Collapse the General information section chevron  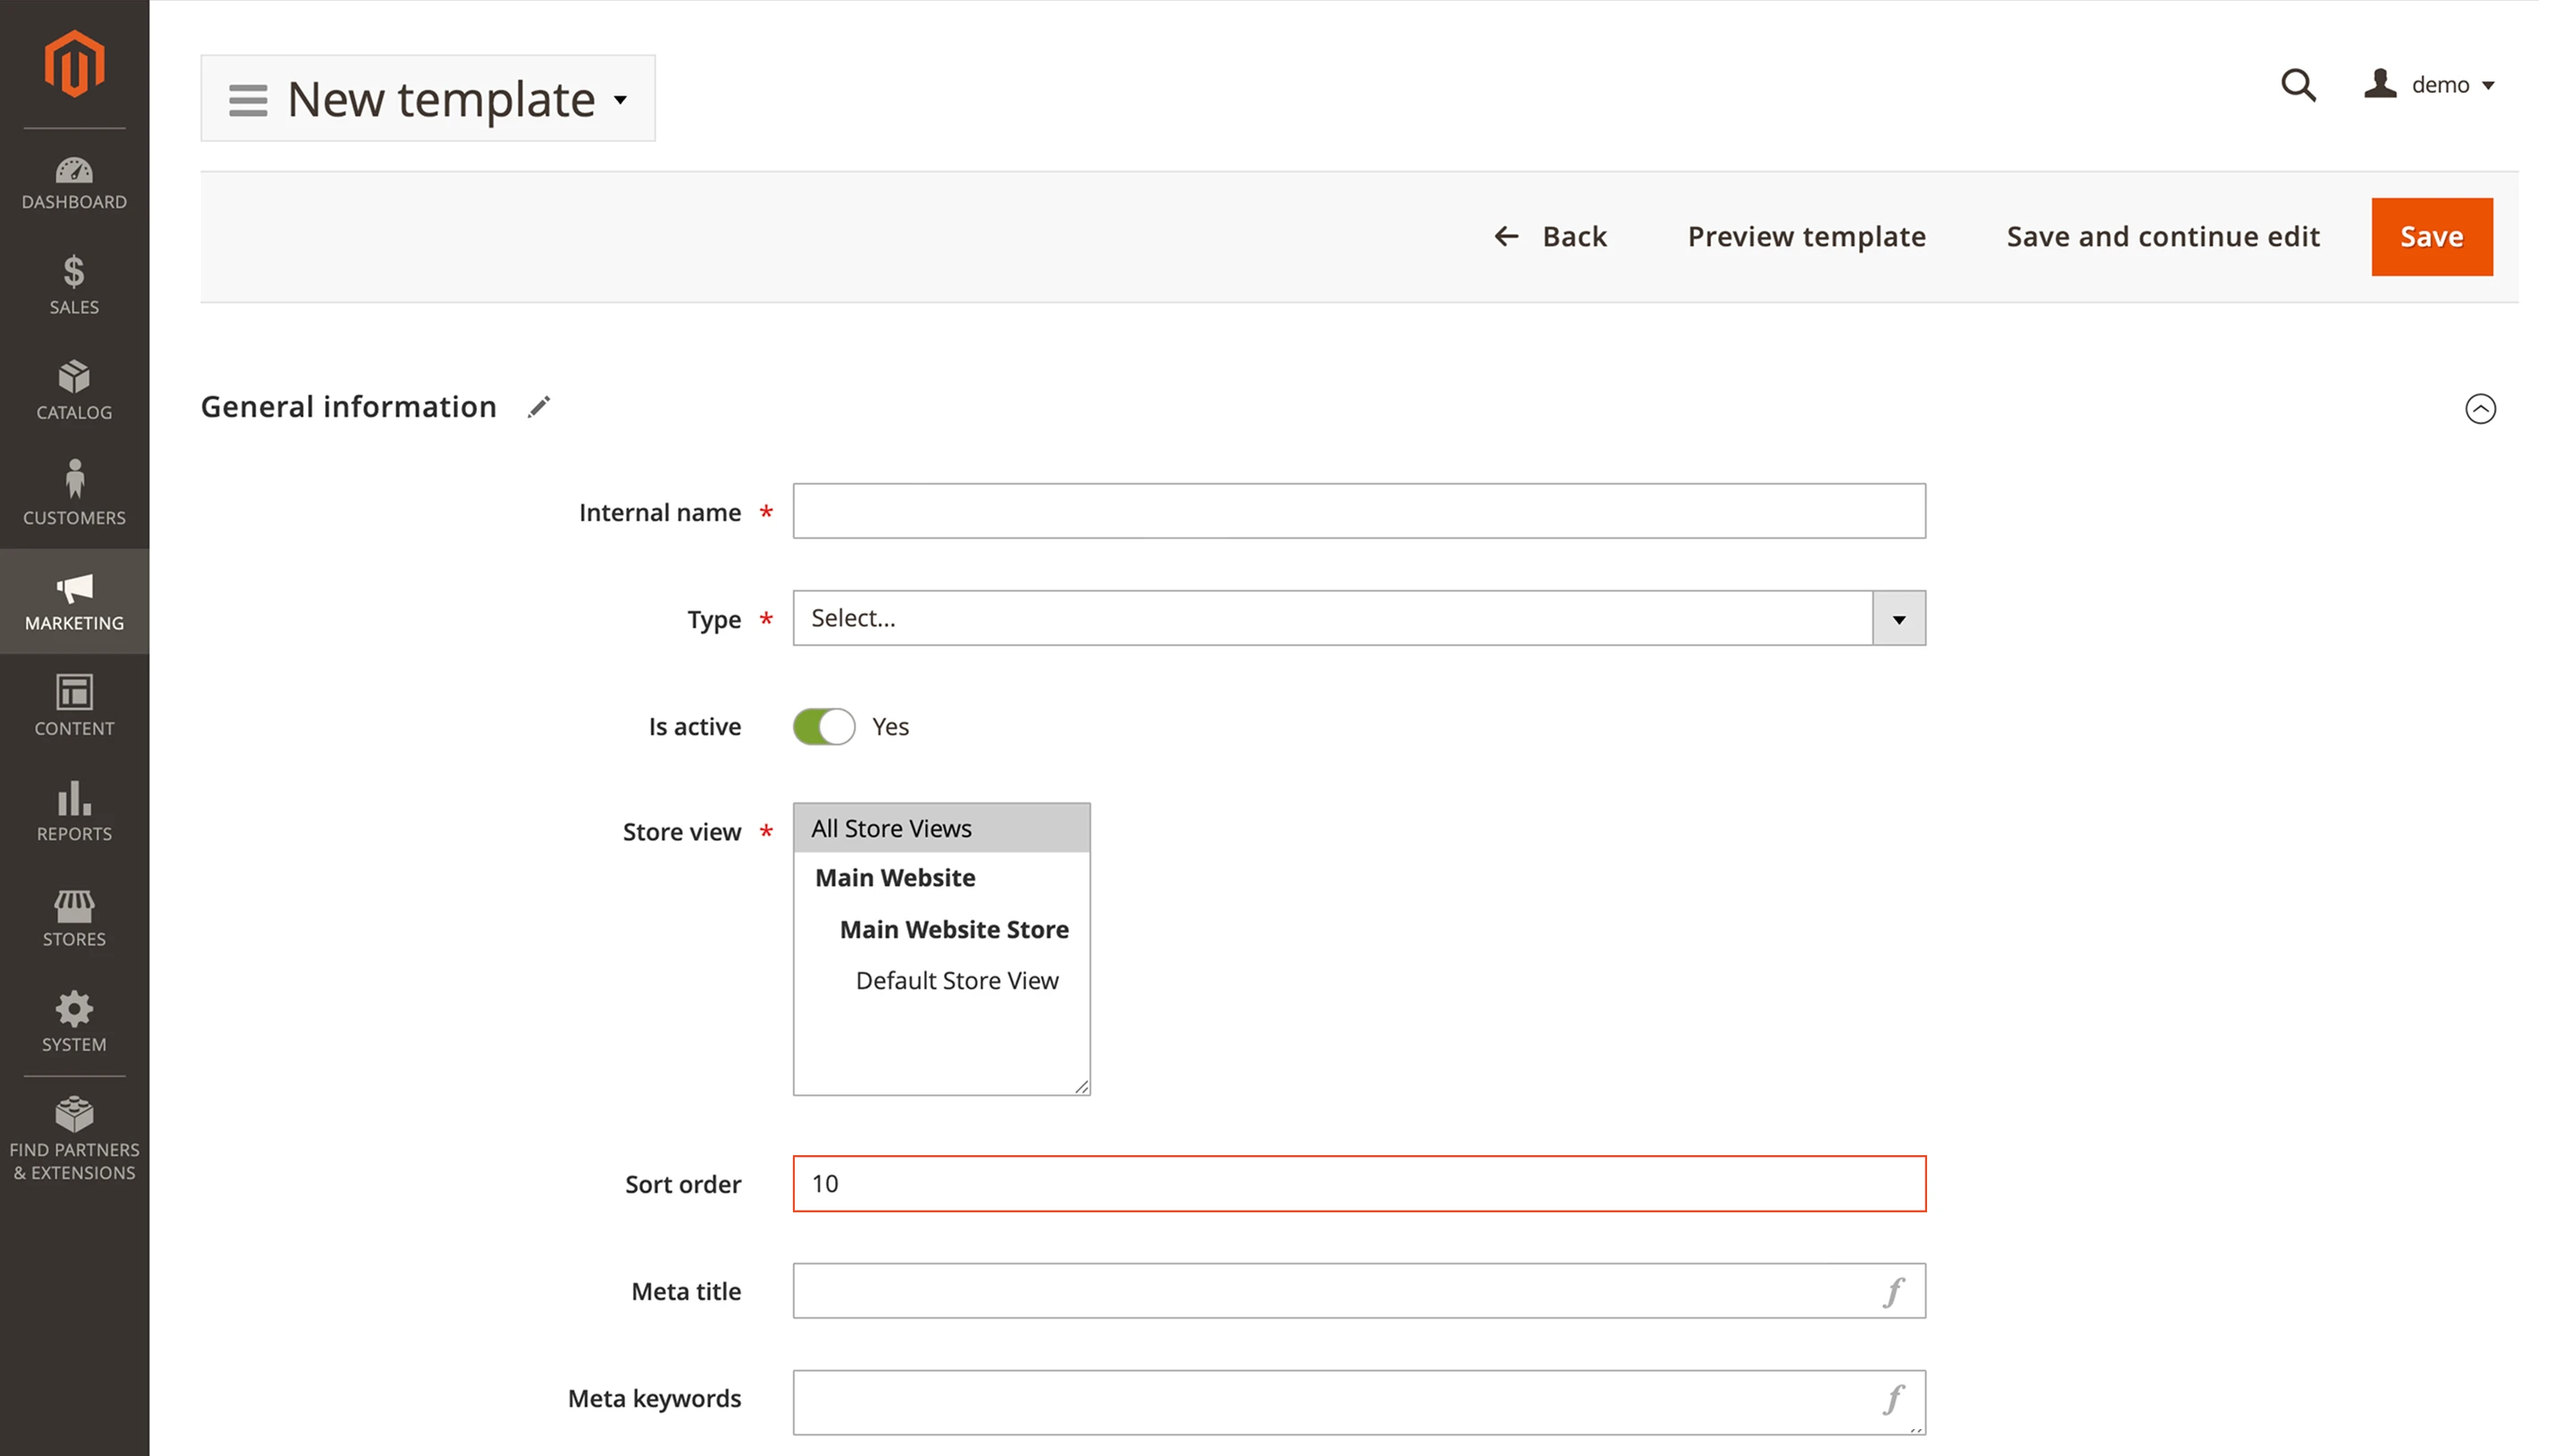pyautogui.click(x=2480, y=408)
